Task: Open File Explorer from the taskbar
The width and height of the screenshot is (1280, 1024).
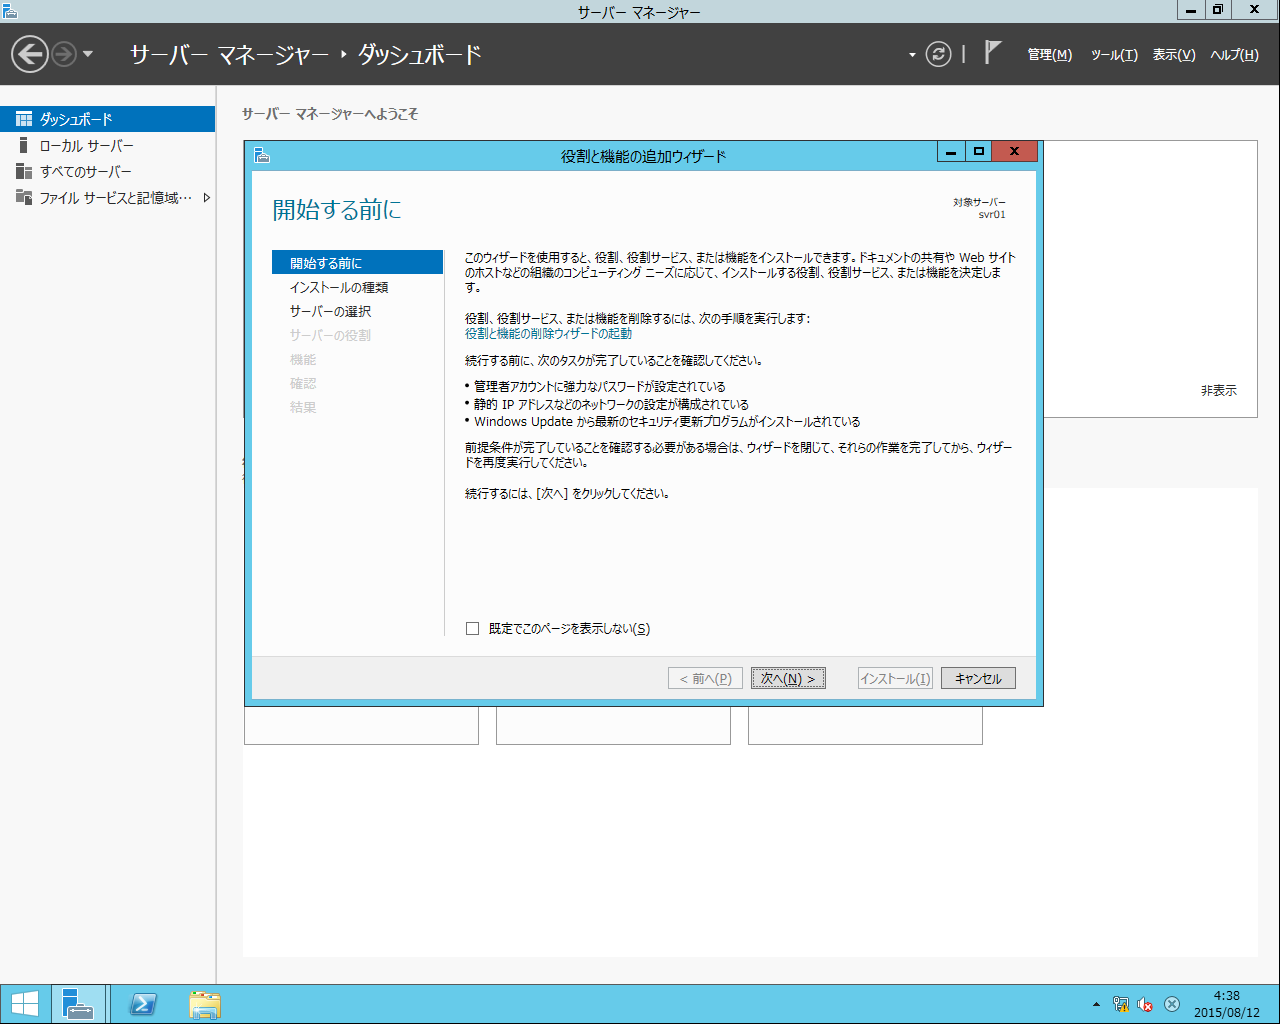Action: pyautogui.click(x=205, y=1004)
